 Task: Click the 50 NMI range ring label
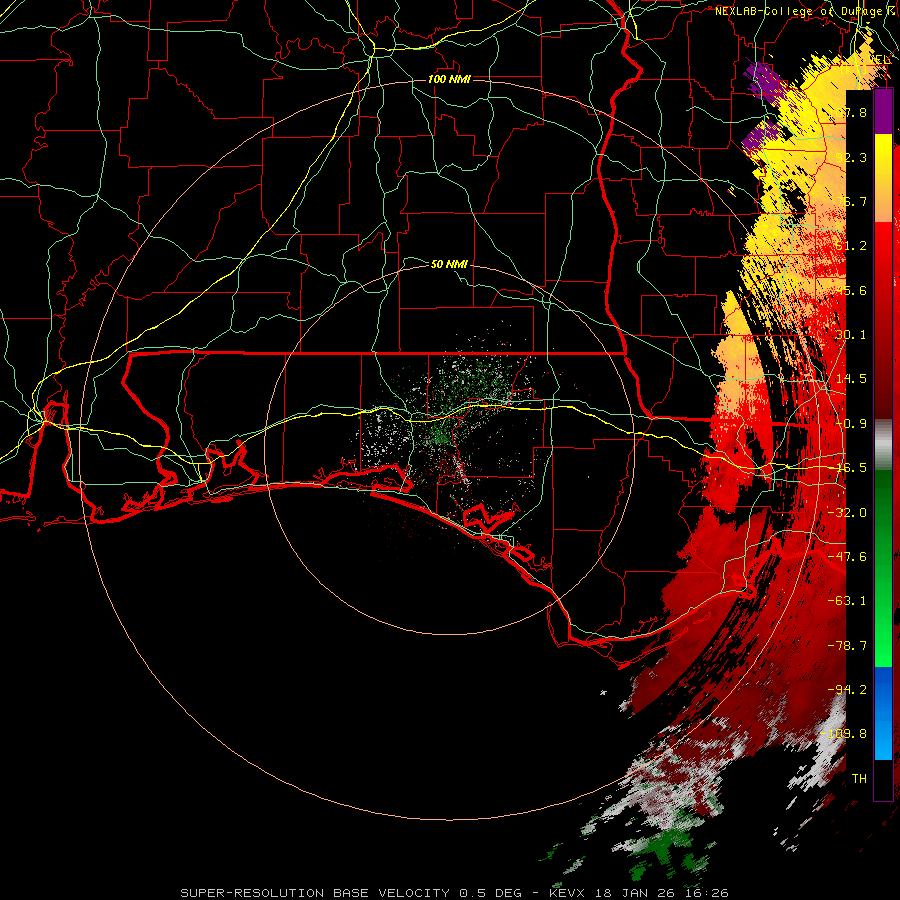[x=449, y=264]
